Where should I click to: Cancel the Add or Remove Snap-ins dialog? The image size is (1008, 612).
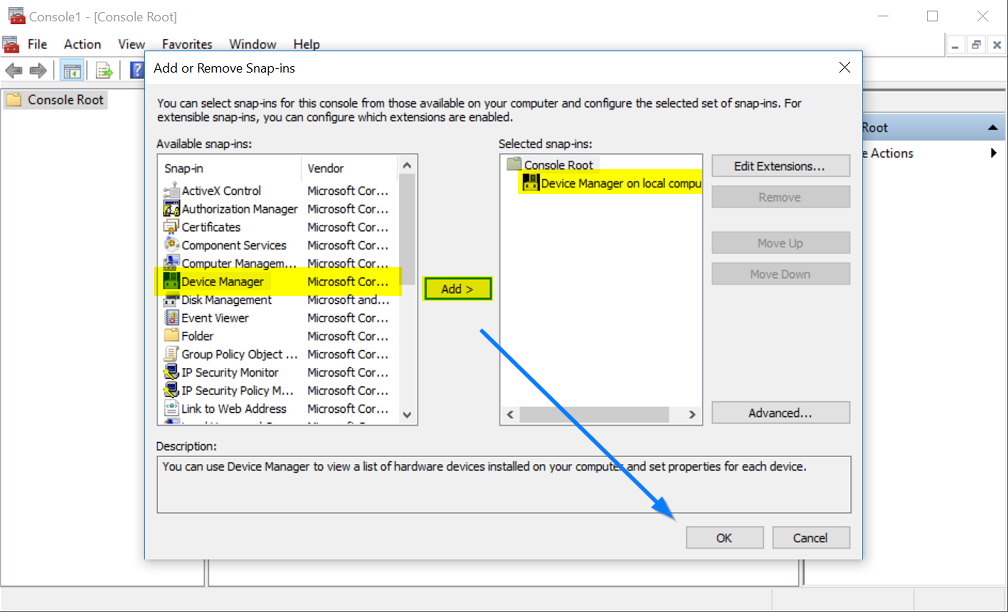(x=811, y=537)
